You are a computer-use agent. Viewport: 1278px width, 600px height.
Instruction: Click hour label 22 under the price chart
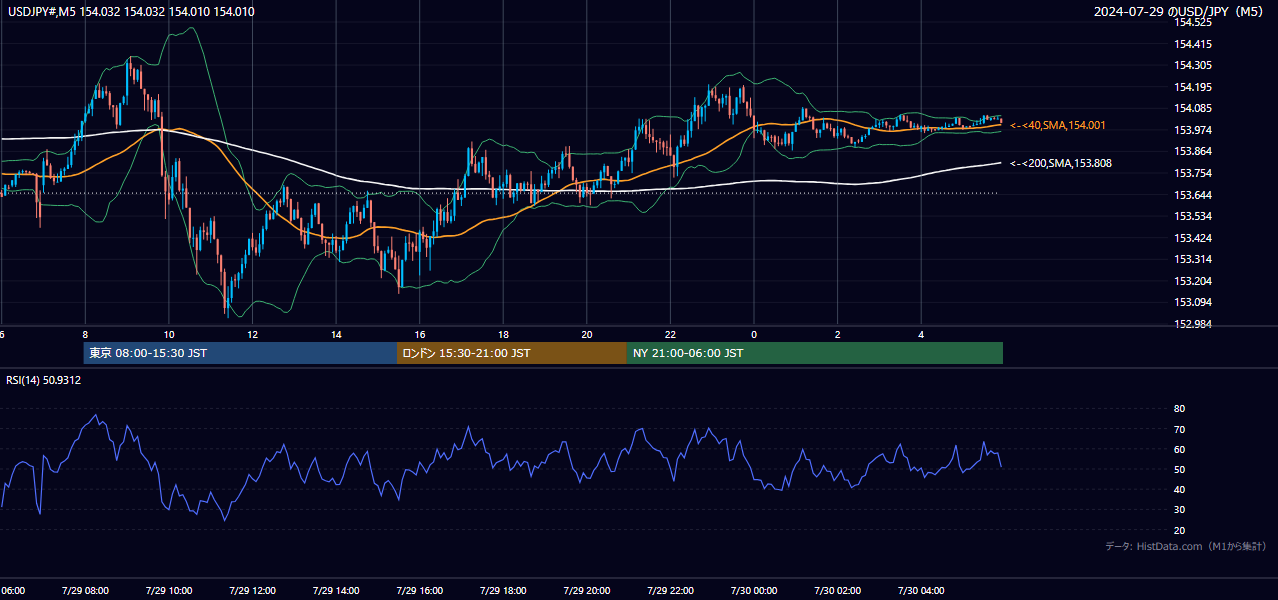670,335
